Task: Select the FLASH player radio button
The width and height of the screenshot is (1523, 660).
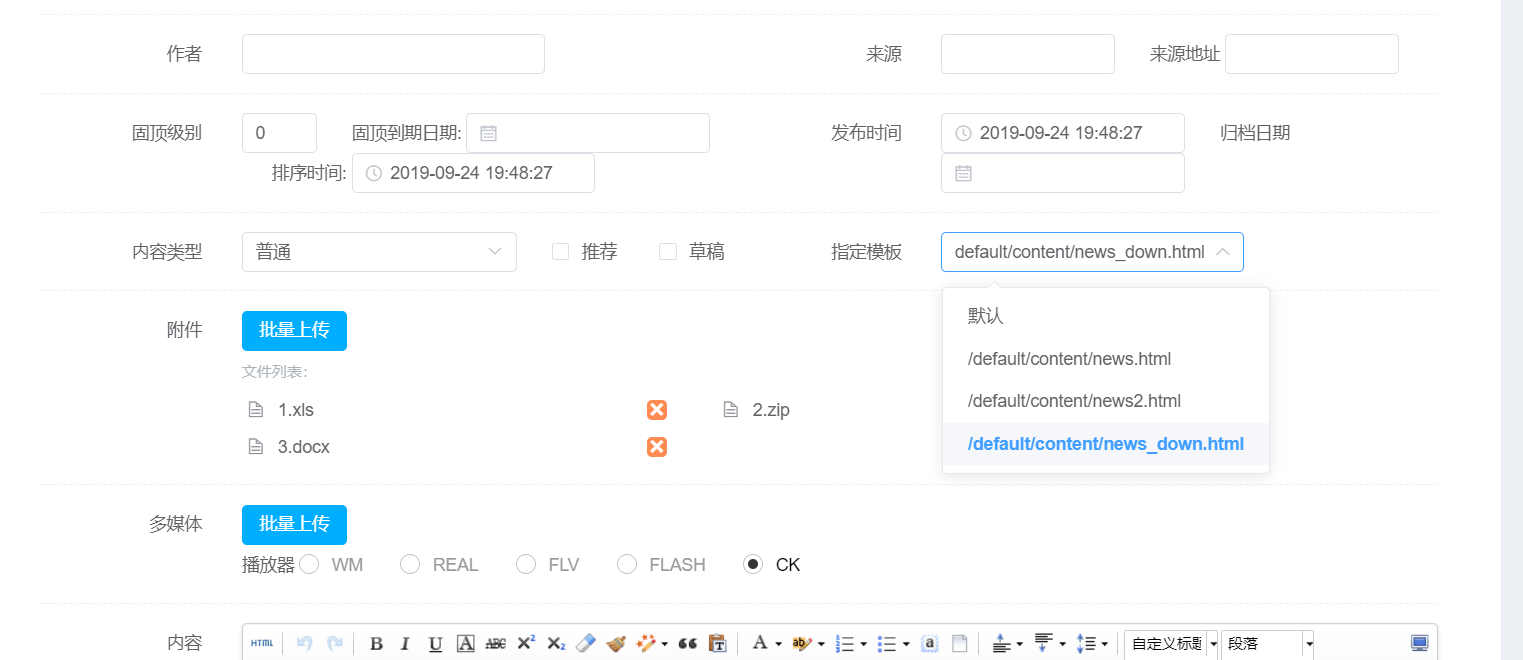Action: click(x=627, y=565)
